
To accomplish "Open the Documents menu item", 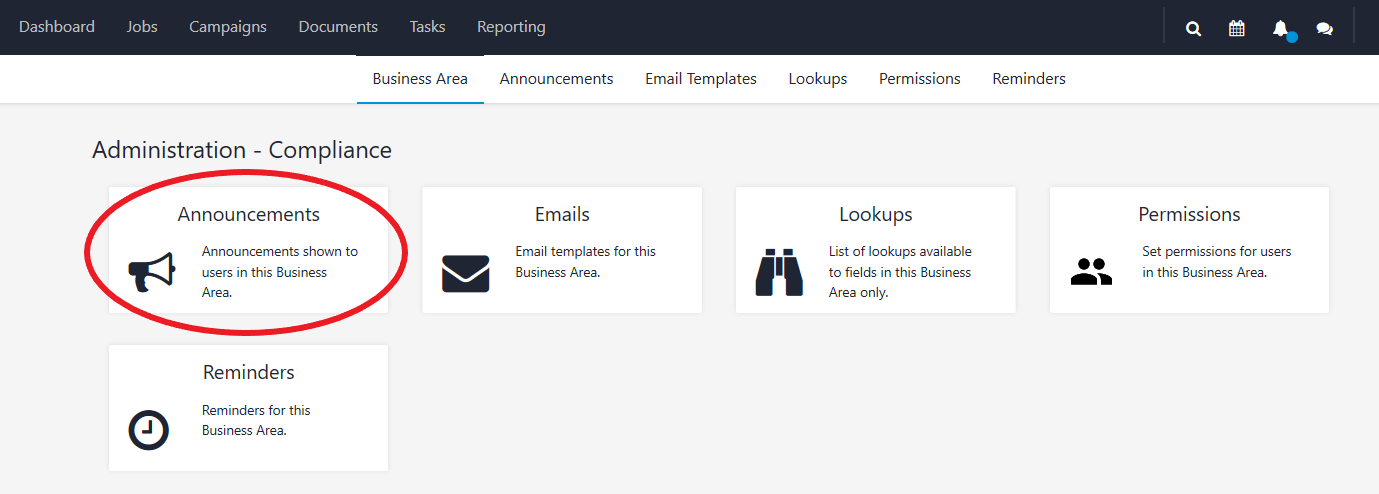I will click(x=338, y=27).
